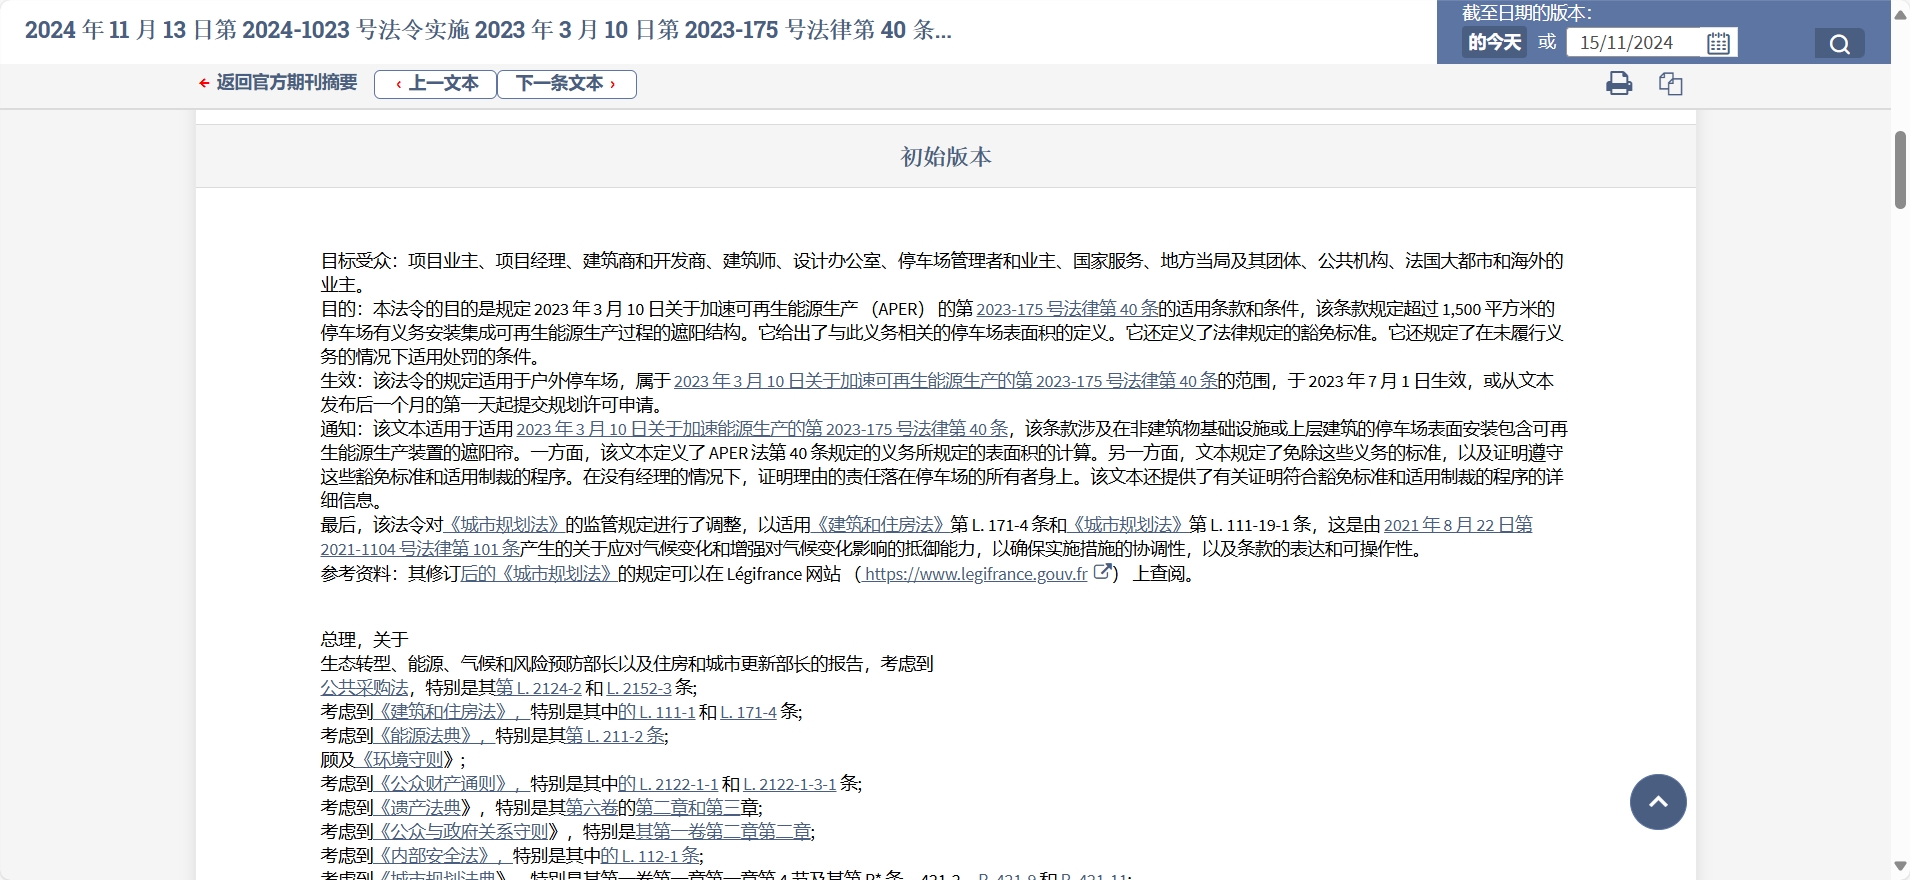Open the 的 L. 112-1 条 link

pyautogui.click(x=650, y=856)
